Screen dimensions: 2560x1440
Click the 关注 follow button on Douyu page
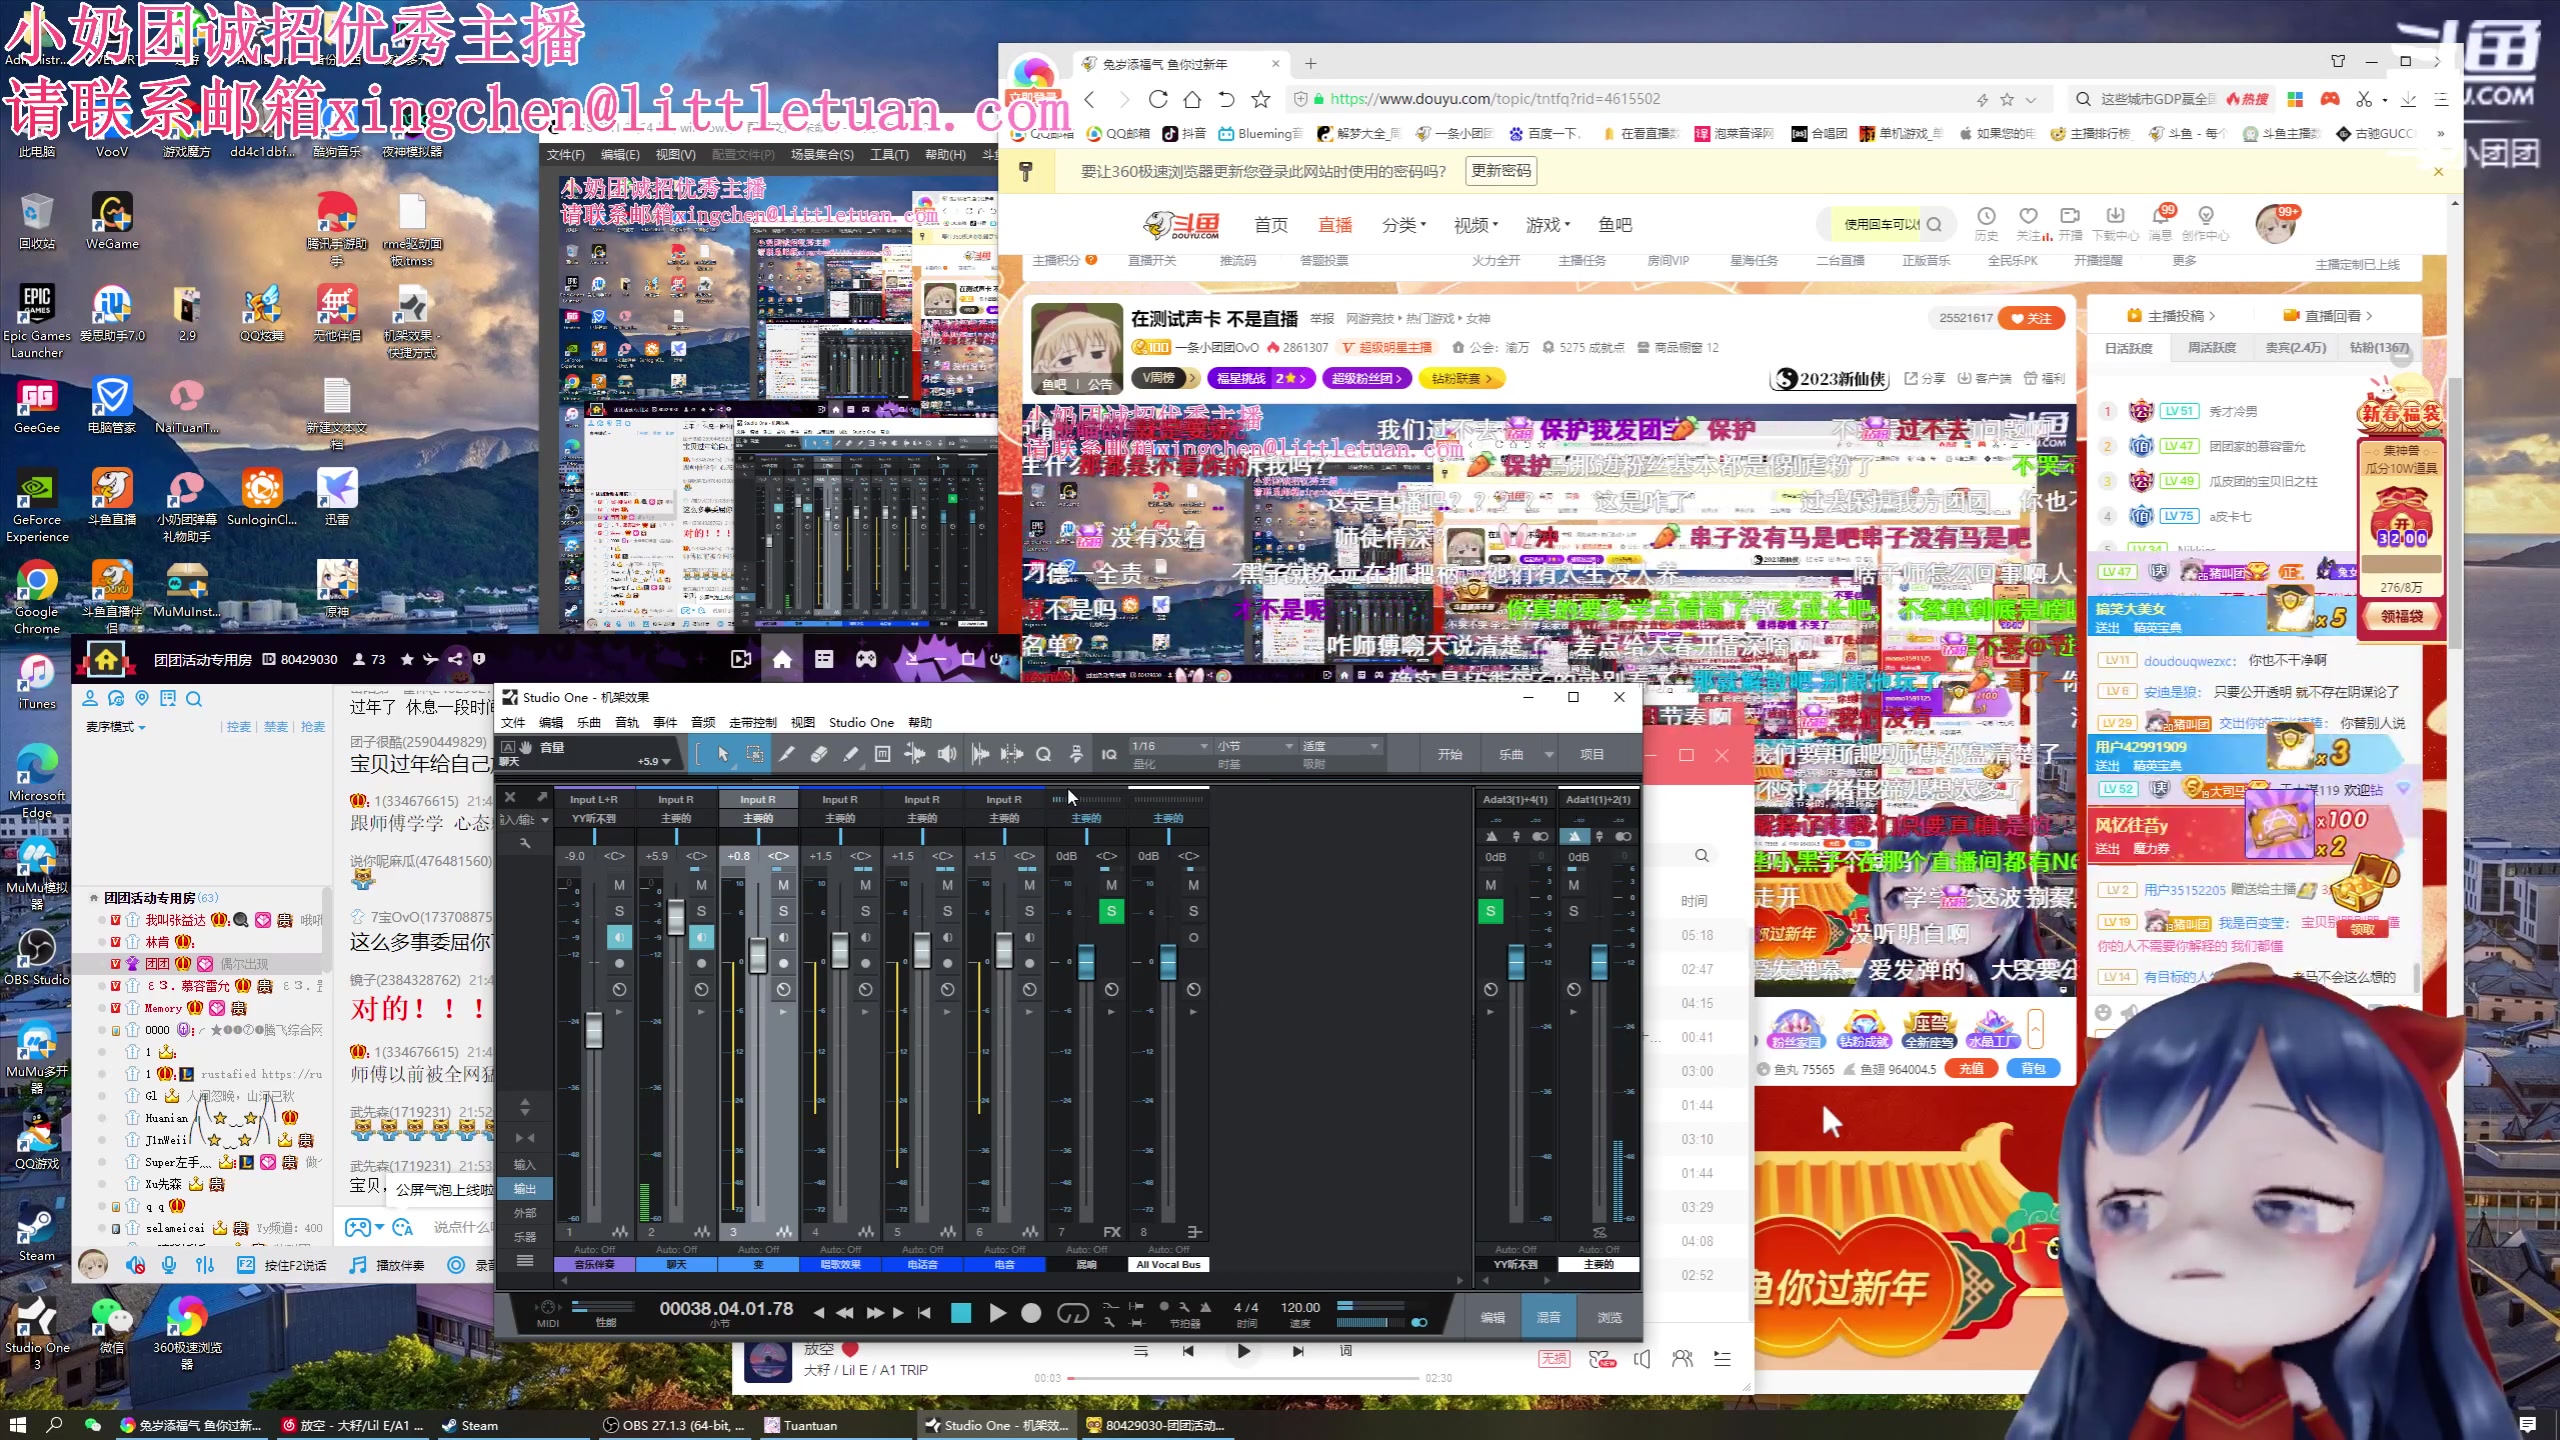click(x=2032, y=318)
